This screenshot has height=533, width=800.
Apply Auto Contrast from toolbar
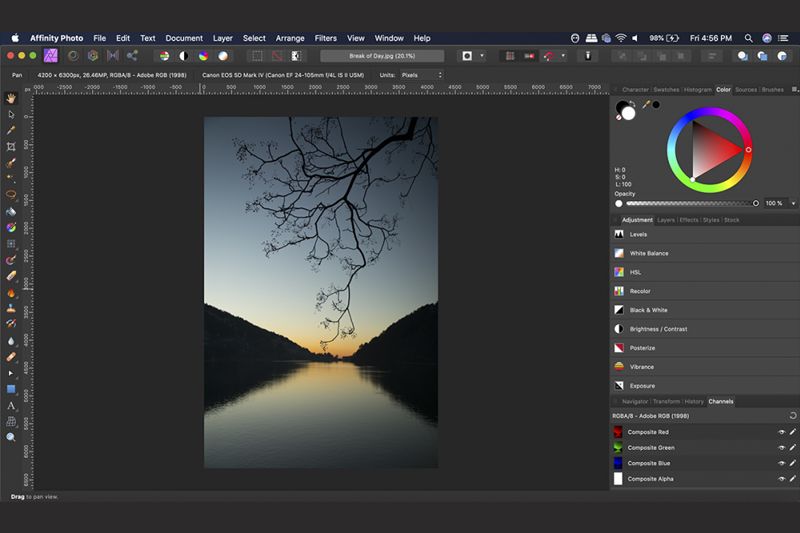(x=184, y=56)
